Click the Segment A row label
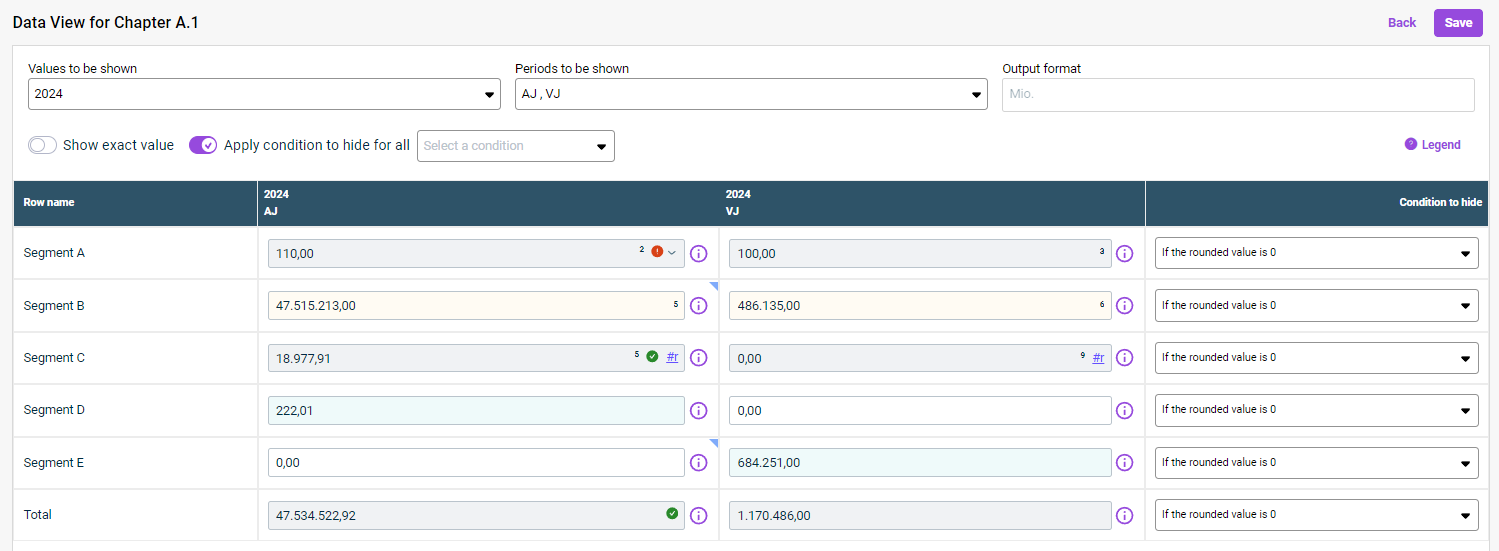Screen dimensions: 1499x551 point(54,253)
